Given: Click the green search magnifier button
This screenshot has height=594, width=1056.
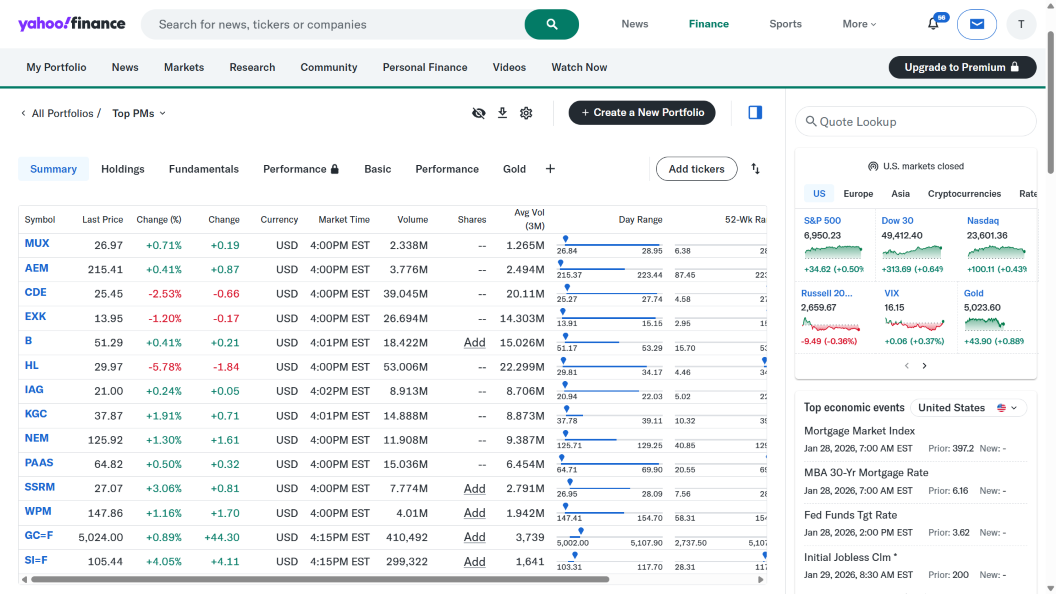Looking at the screenshot, I should pyautogui.click(x=551, y=24).
